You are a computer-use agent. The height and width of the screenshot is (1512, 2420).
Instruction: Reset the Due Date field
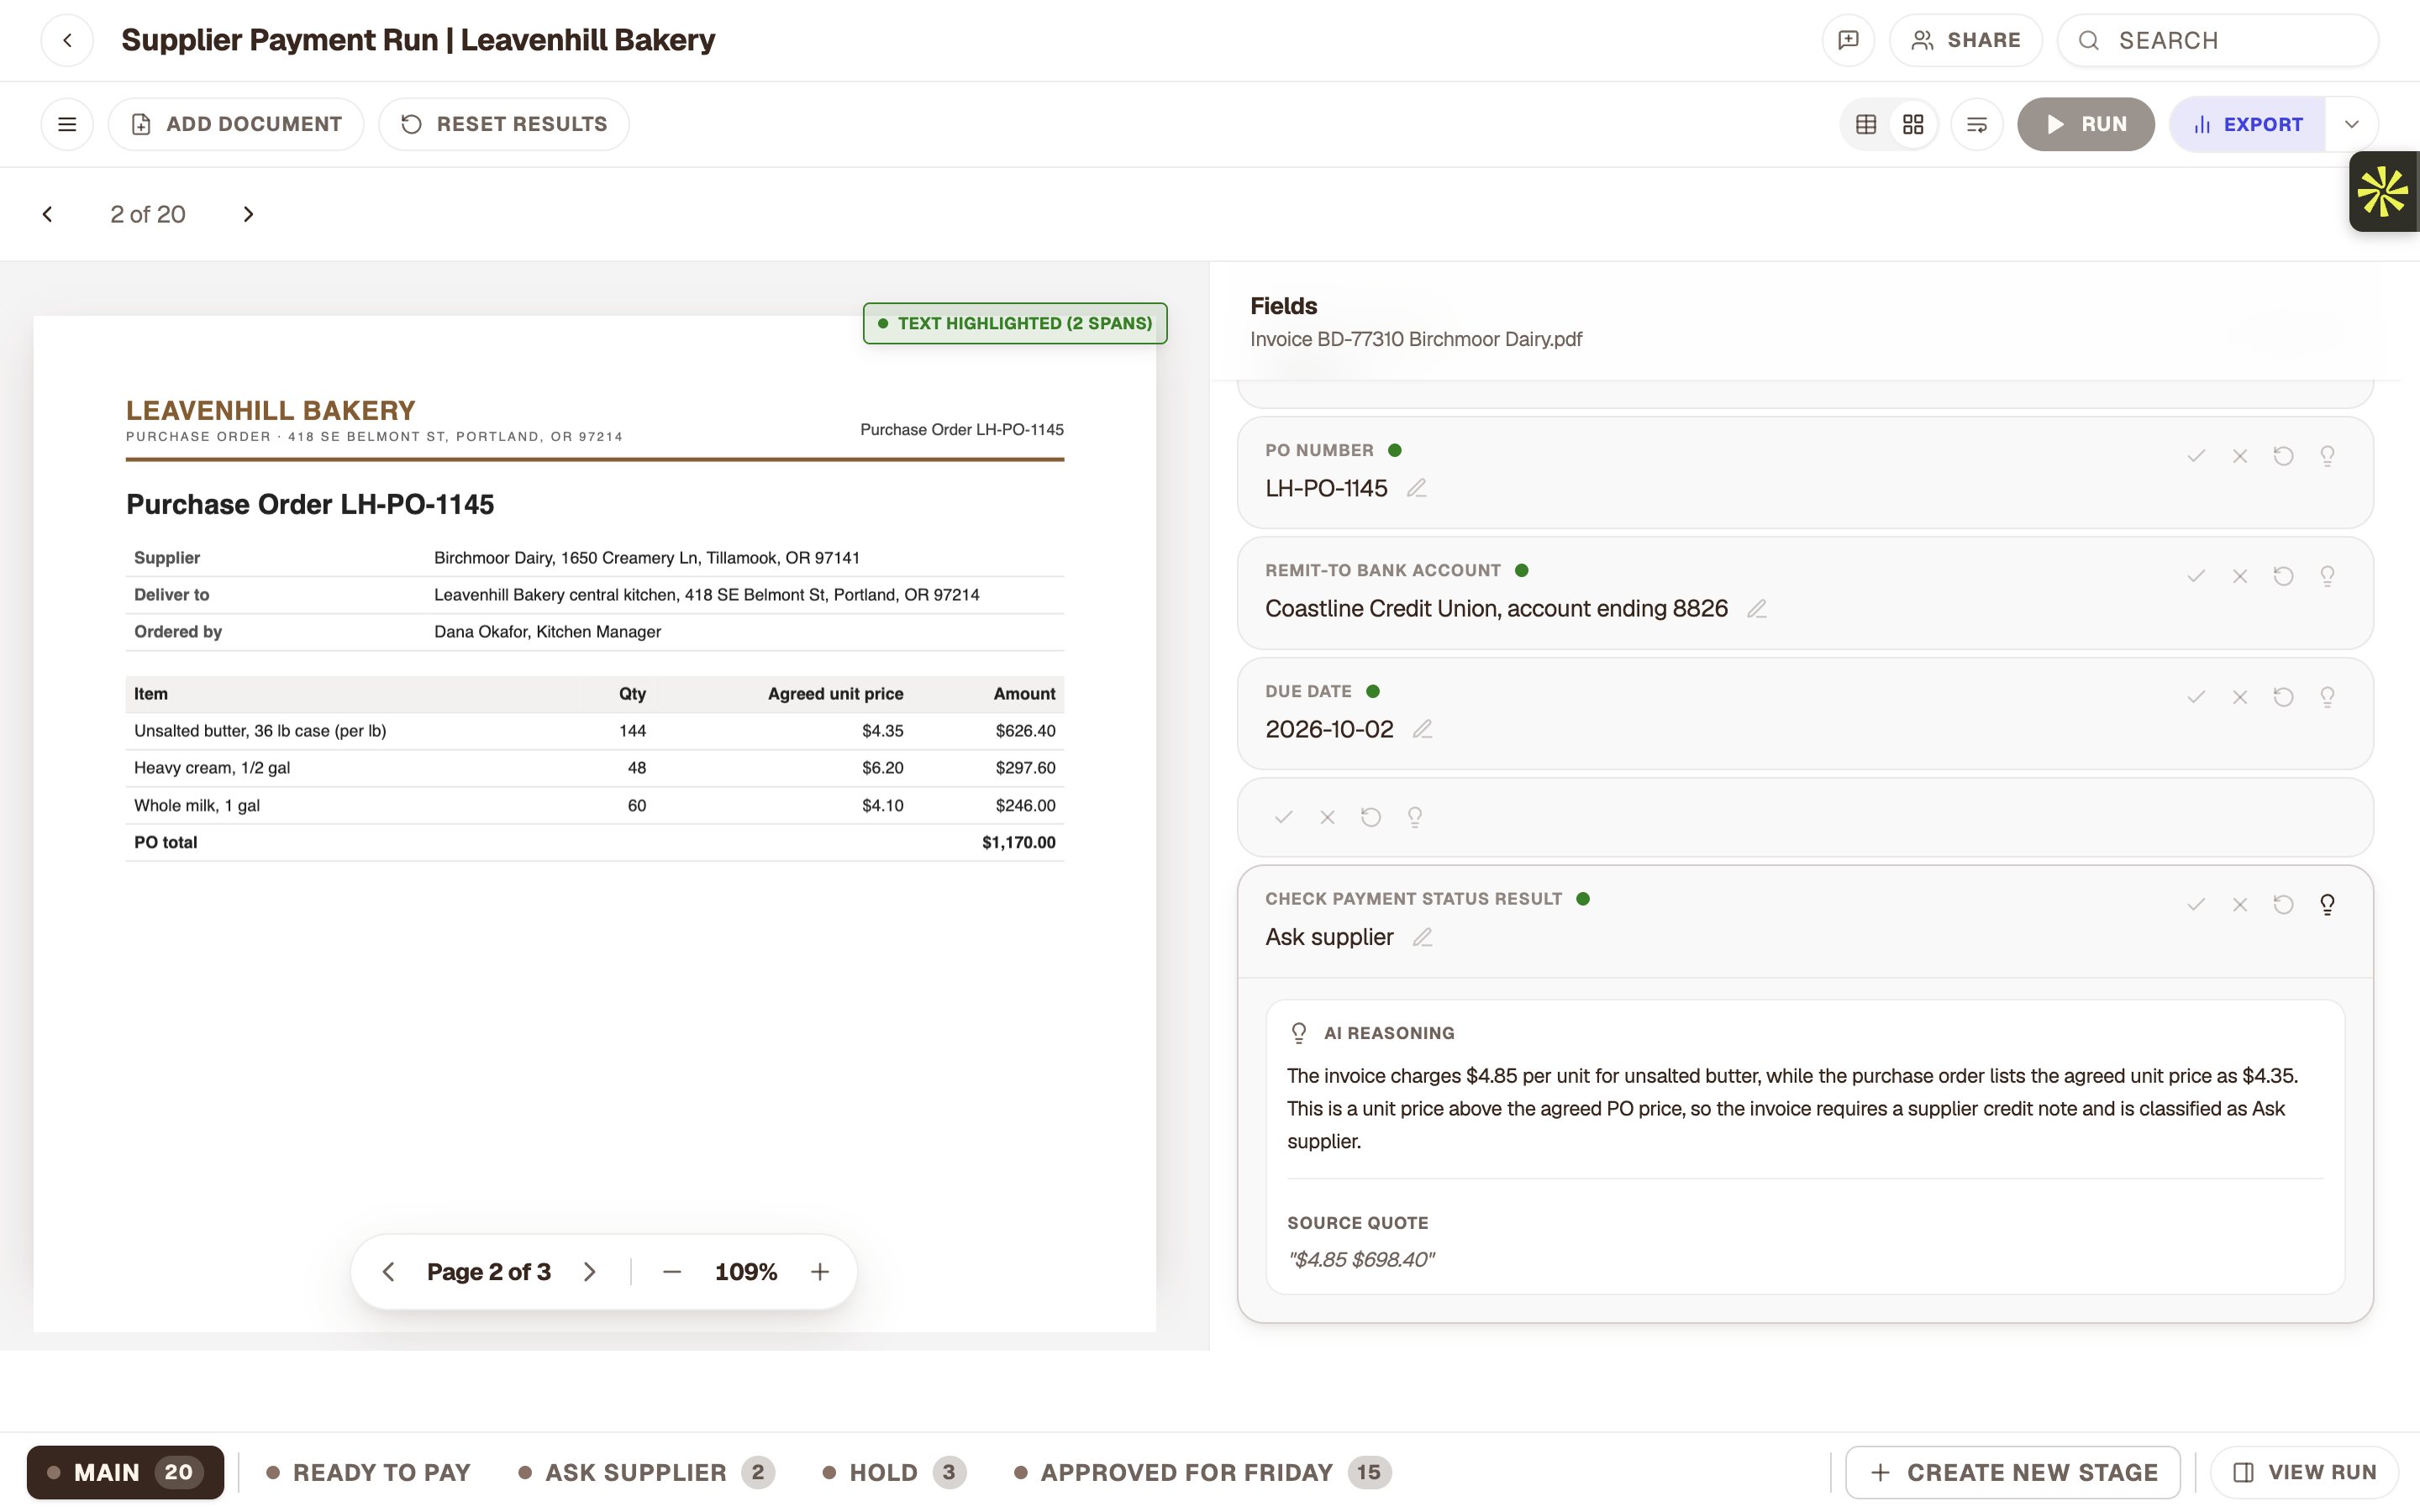[2283, 697]
